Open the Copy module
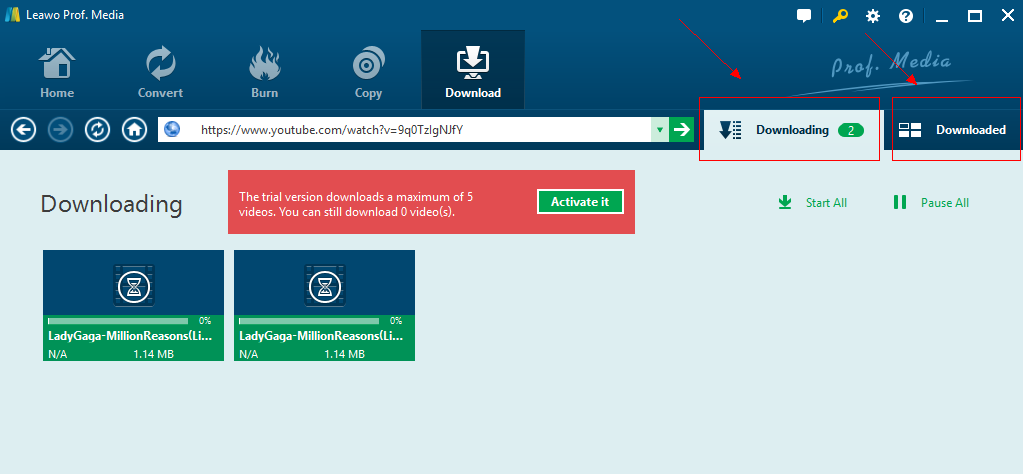The image size is (1023, 474). [368, 72]
